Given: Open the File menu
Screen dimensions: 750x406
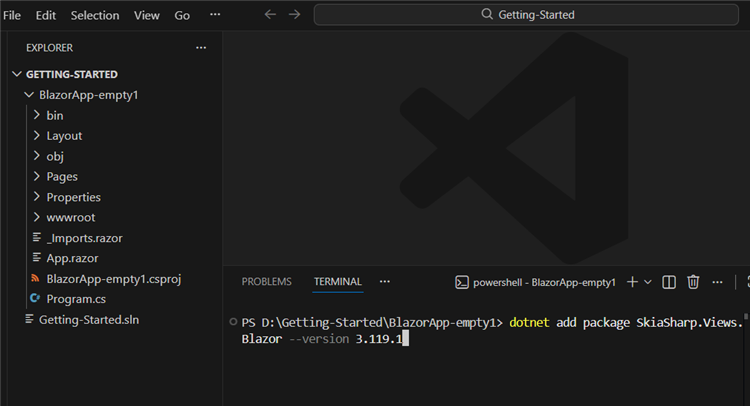Looking at the screenshot, I should [x=12, y=15].
